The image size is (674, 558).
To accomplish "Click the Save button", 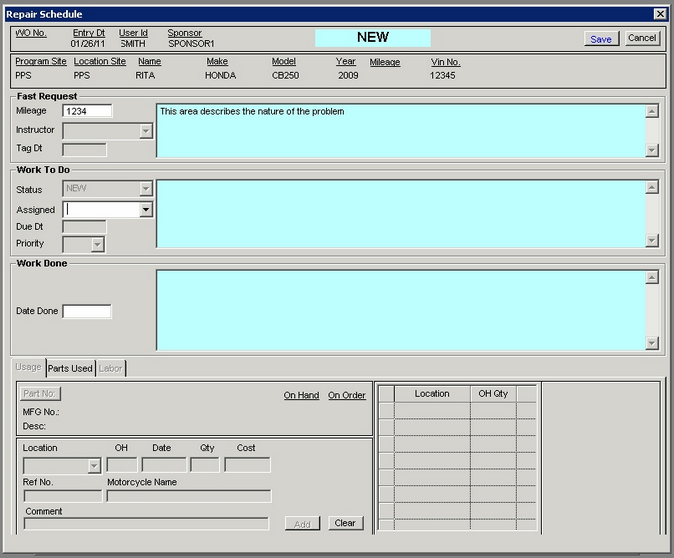I will (601, 39).
